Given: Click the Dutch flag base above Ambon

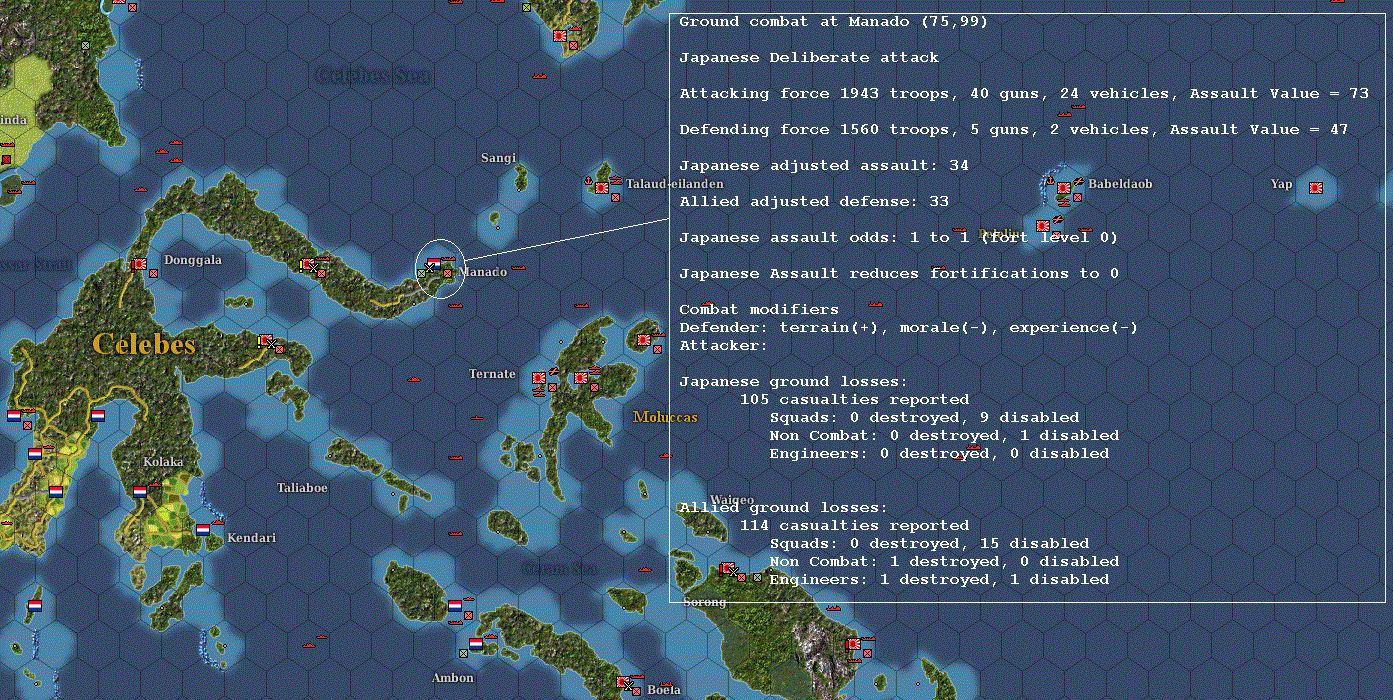Looking at the screenshot, I should 476,644.
